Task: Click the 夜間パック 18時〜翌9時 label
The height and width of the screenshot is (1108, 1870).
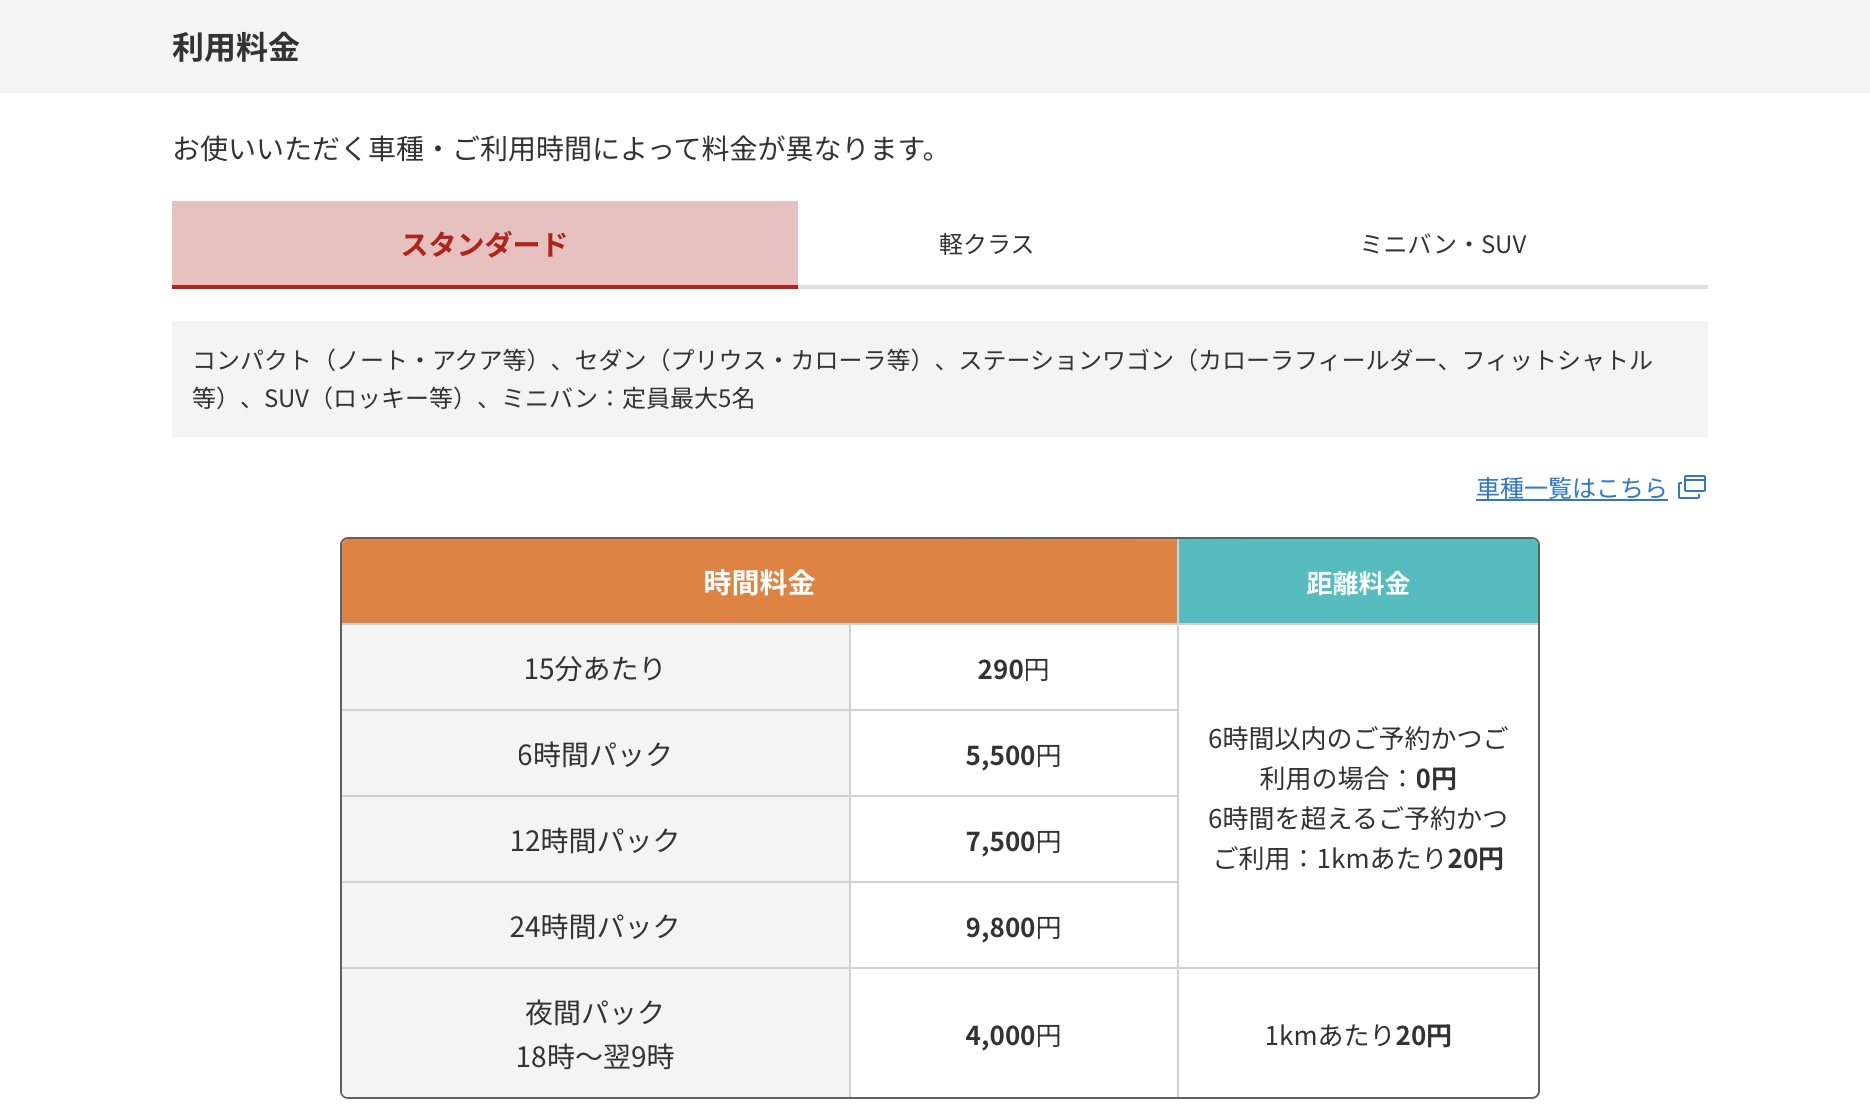Action: click(594, 1034)
